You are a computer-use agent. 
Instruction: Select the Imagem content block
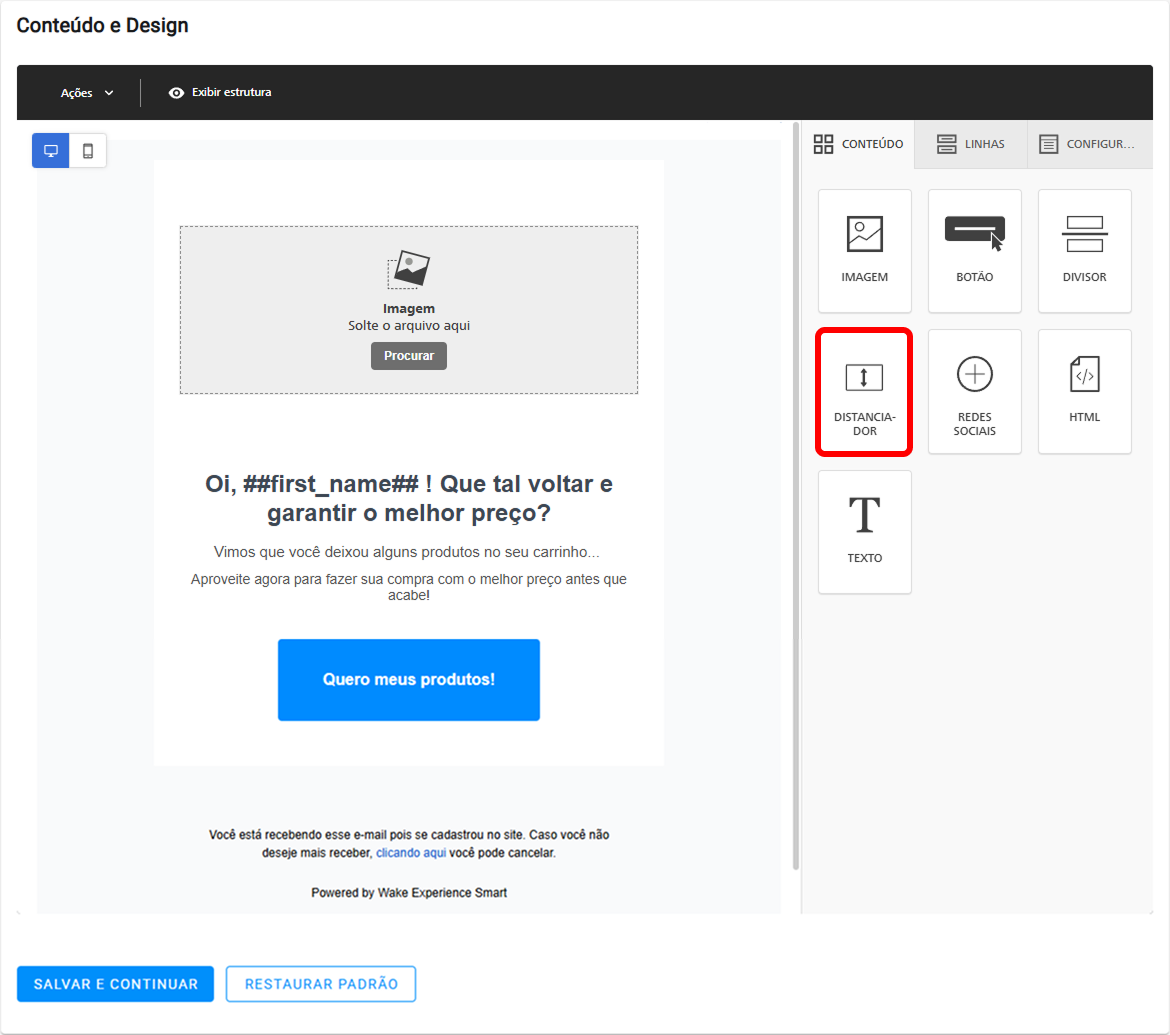[864, 251]
